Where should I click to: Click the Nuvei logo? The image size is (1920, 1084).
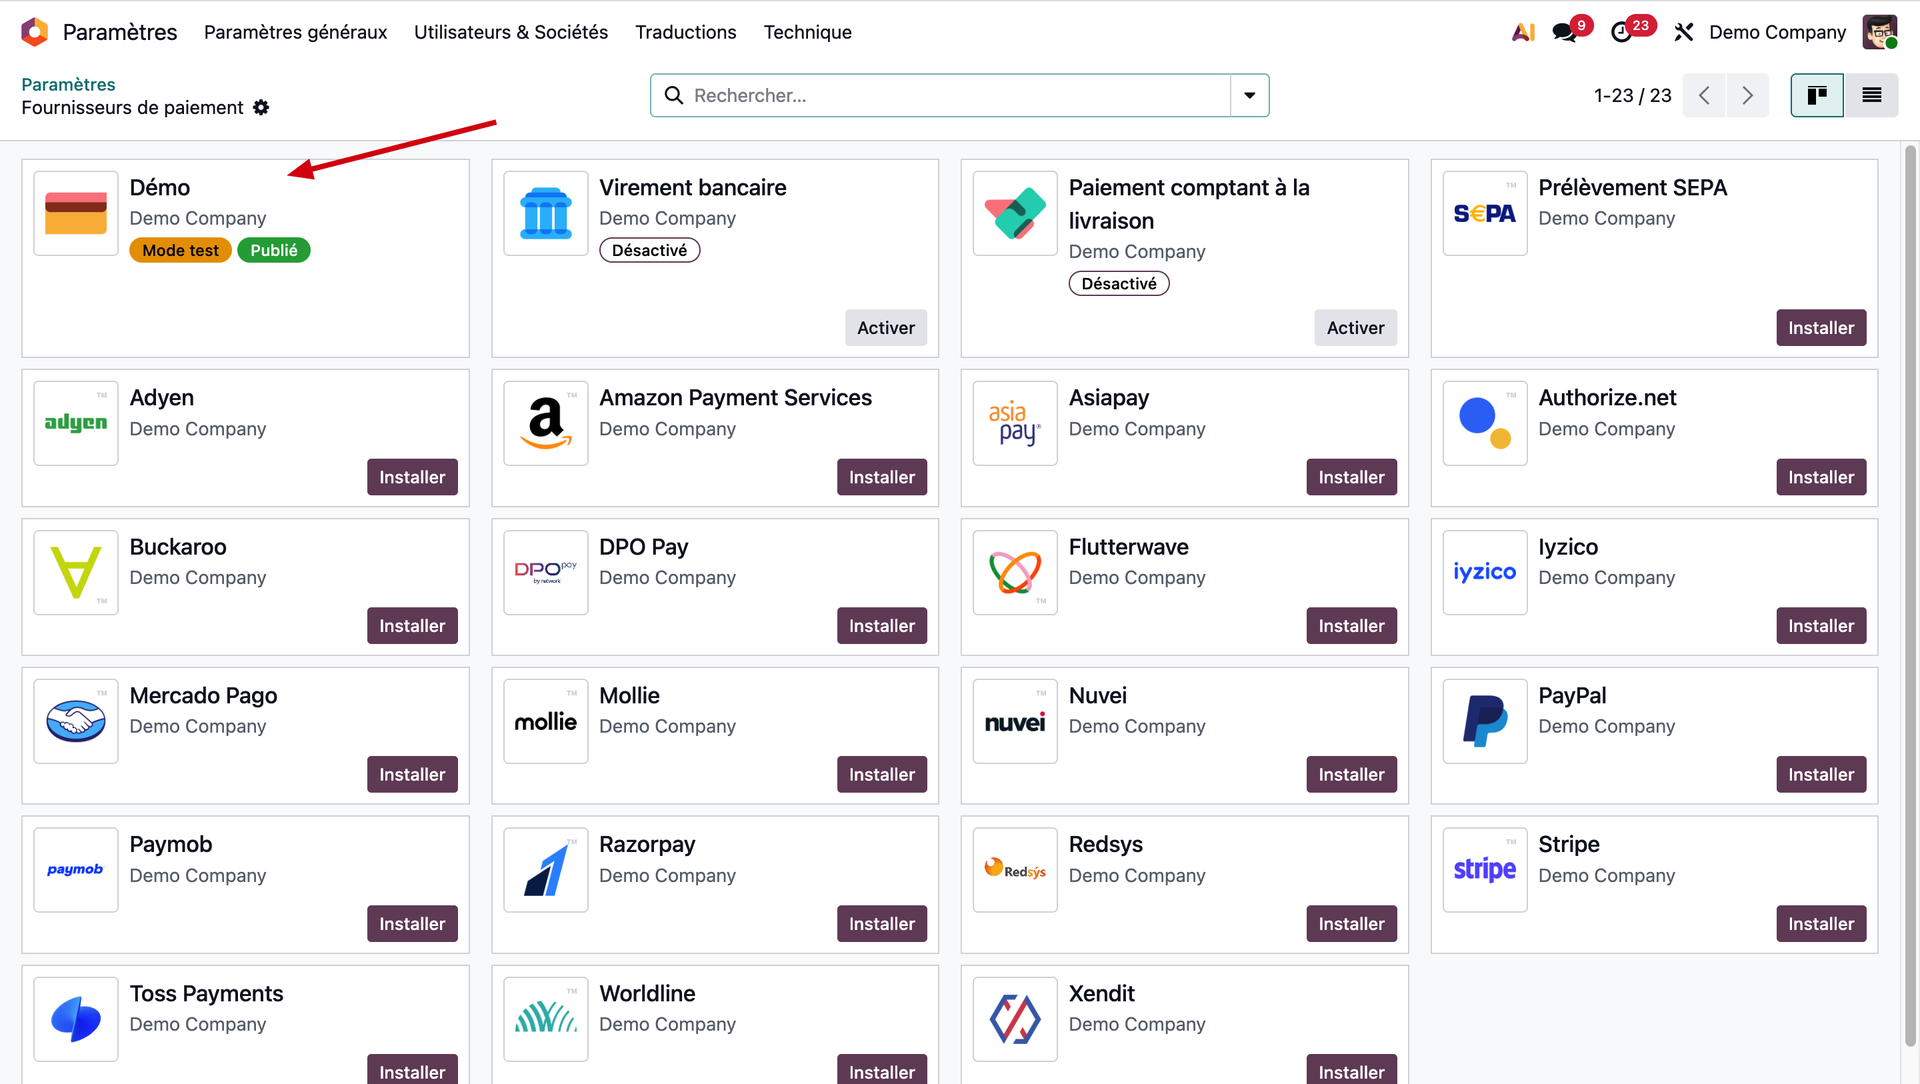pyautogui.click(x=1015, y=721)
